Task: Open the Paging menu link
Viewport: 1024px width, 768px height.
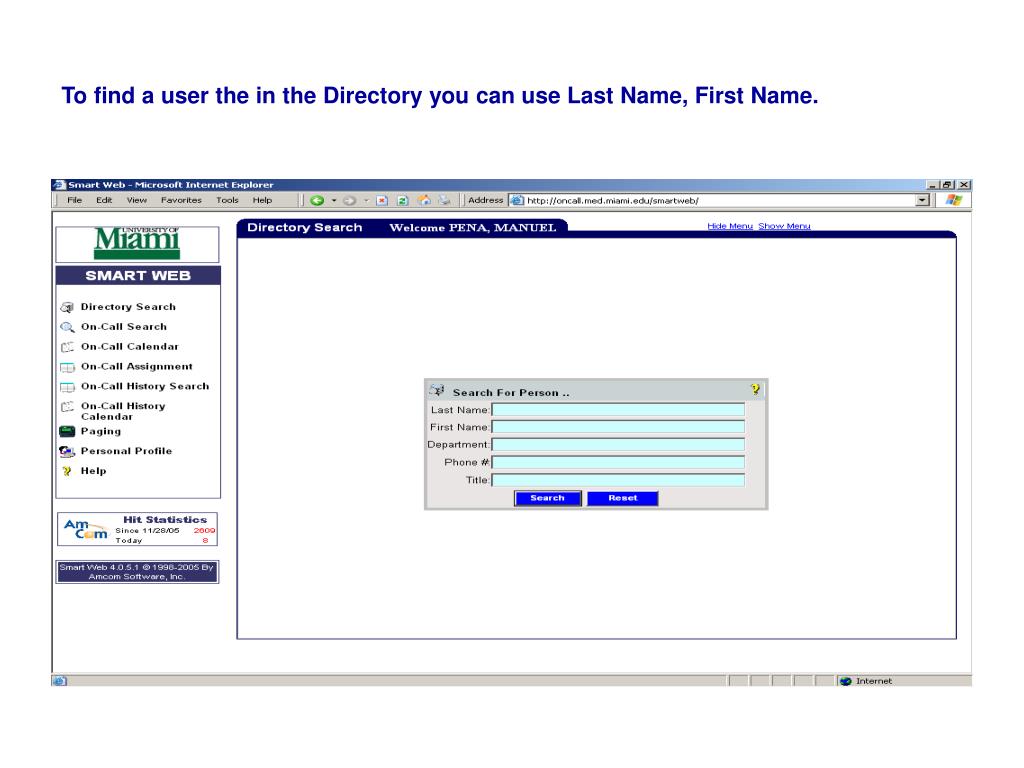Action: 101,431
